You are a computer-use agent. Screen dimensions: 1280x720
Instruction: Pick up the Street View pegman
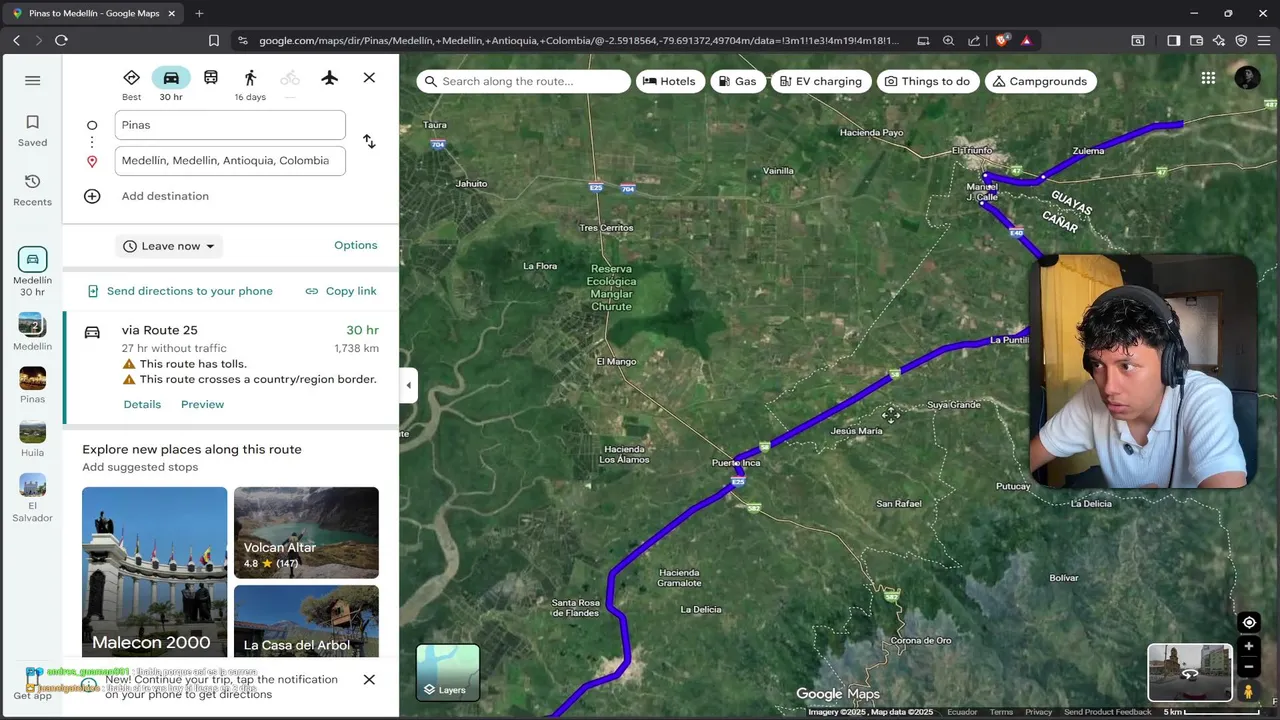coord(1249,691)
